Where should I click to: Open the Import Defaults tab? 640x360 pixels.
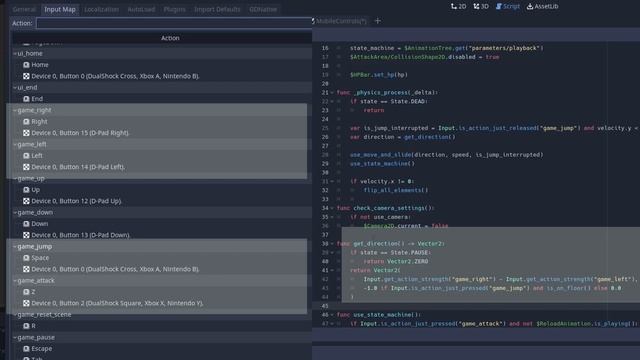pyautogui.click(x=217, y=9)
